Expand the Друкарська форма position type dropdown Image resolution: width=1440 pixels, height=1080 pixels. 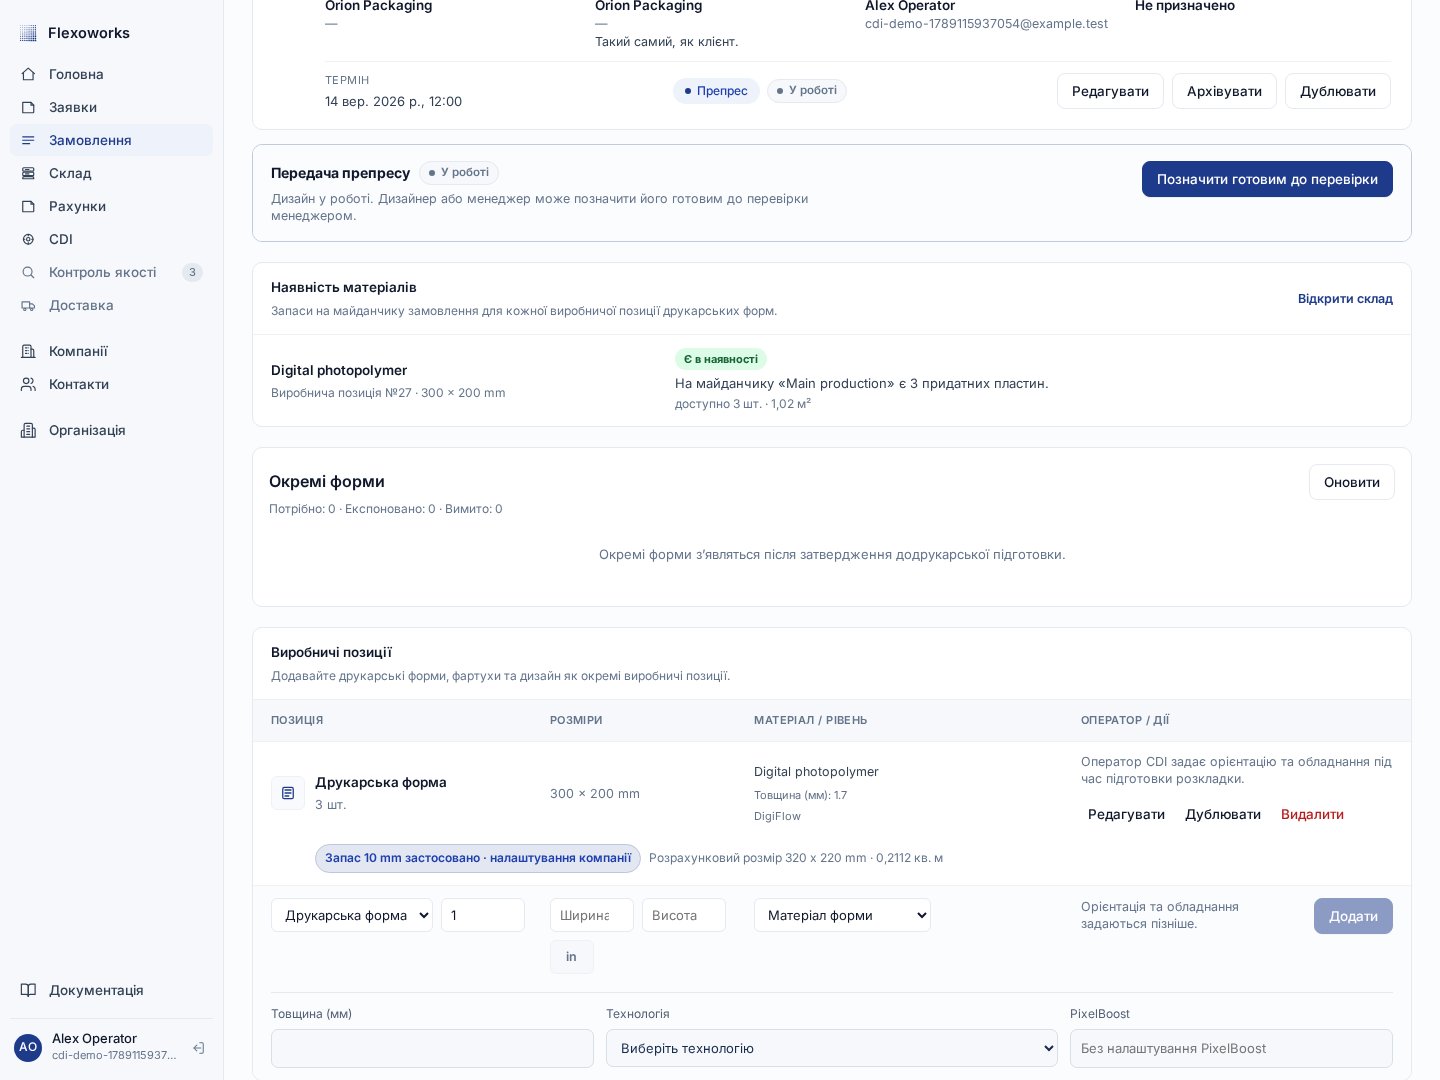(352, 915)
